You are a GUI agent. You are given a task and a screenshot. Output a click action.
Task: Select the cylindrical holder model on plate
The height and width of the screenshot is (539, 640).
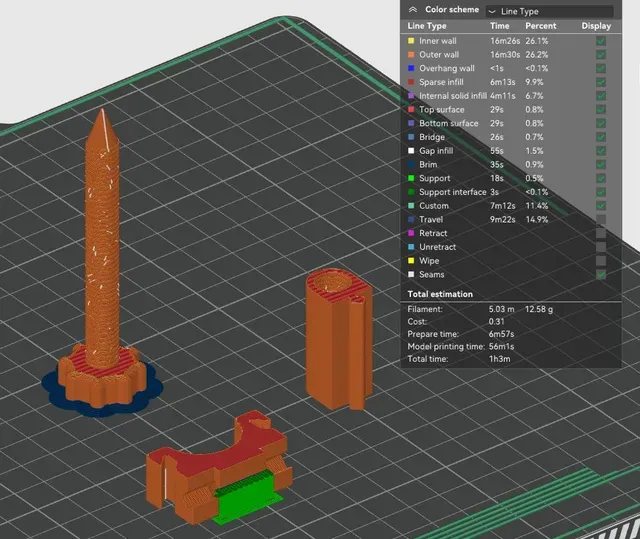339,339
